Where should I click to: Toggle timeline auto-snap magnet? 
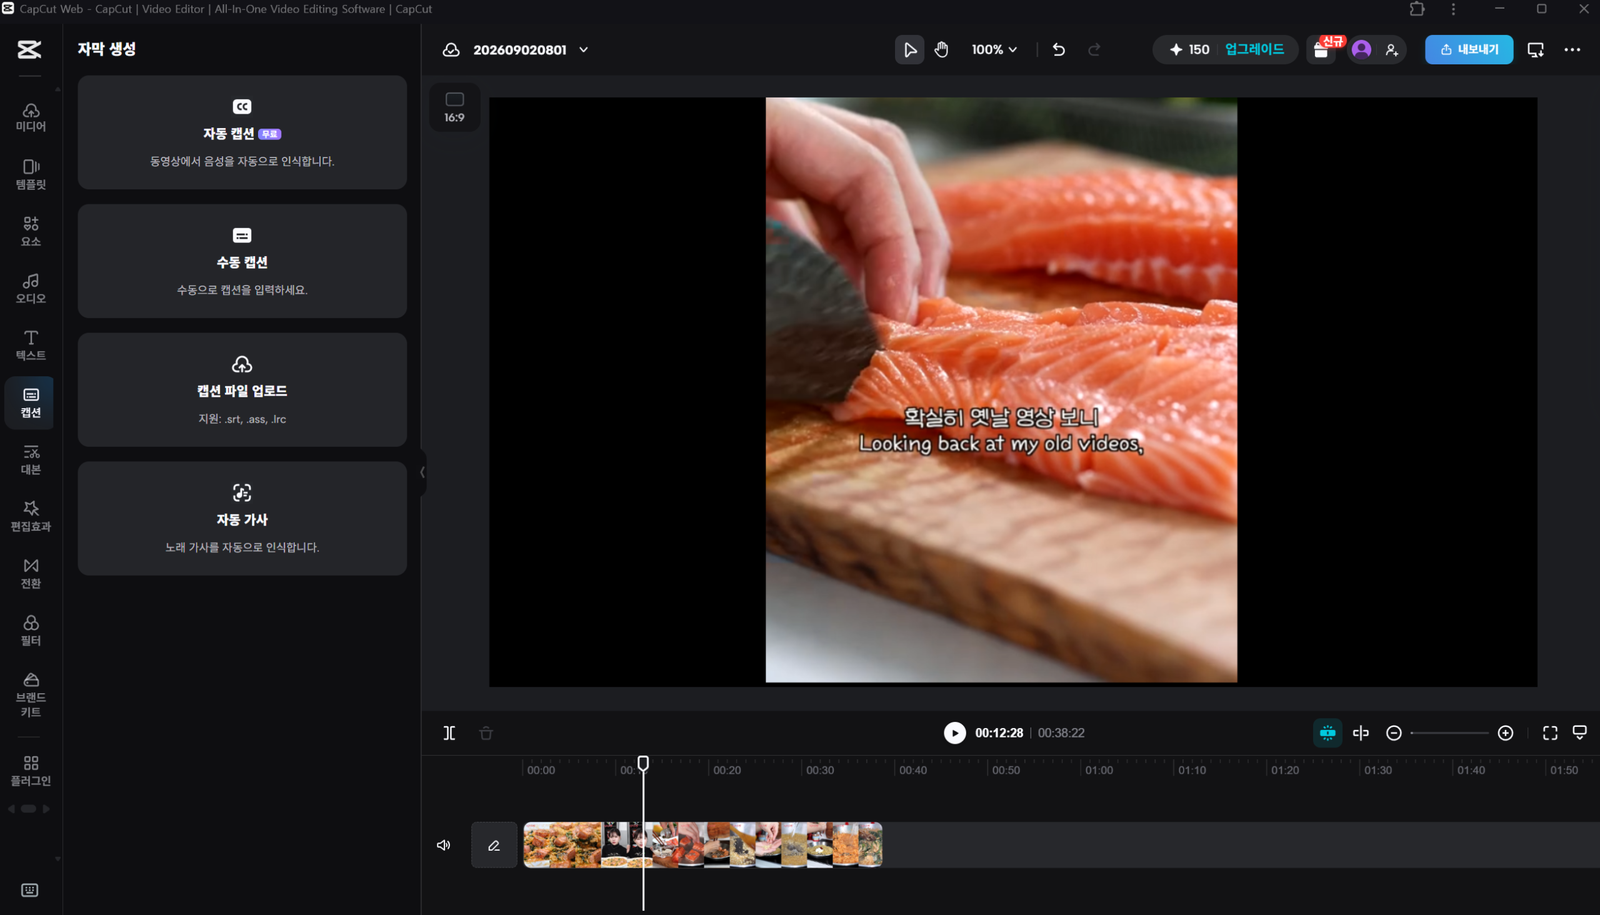[1327, 733]
